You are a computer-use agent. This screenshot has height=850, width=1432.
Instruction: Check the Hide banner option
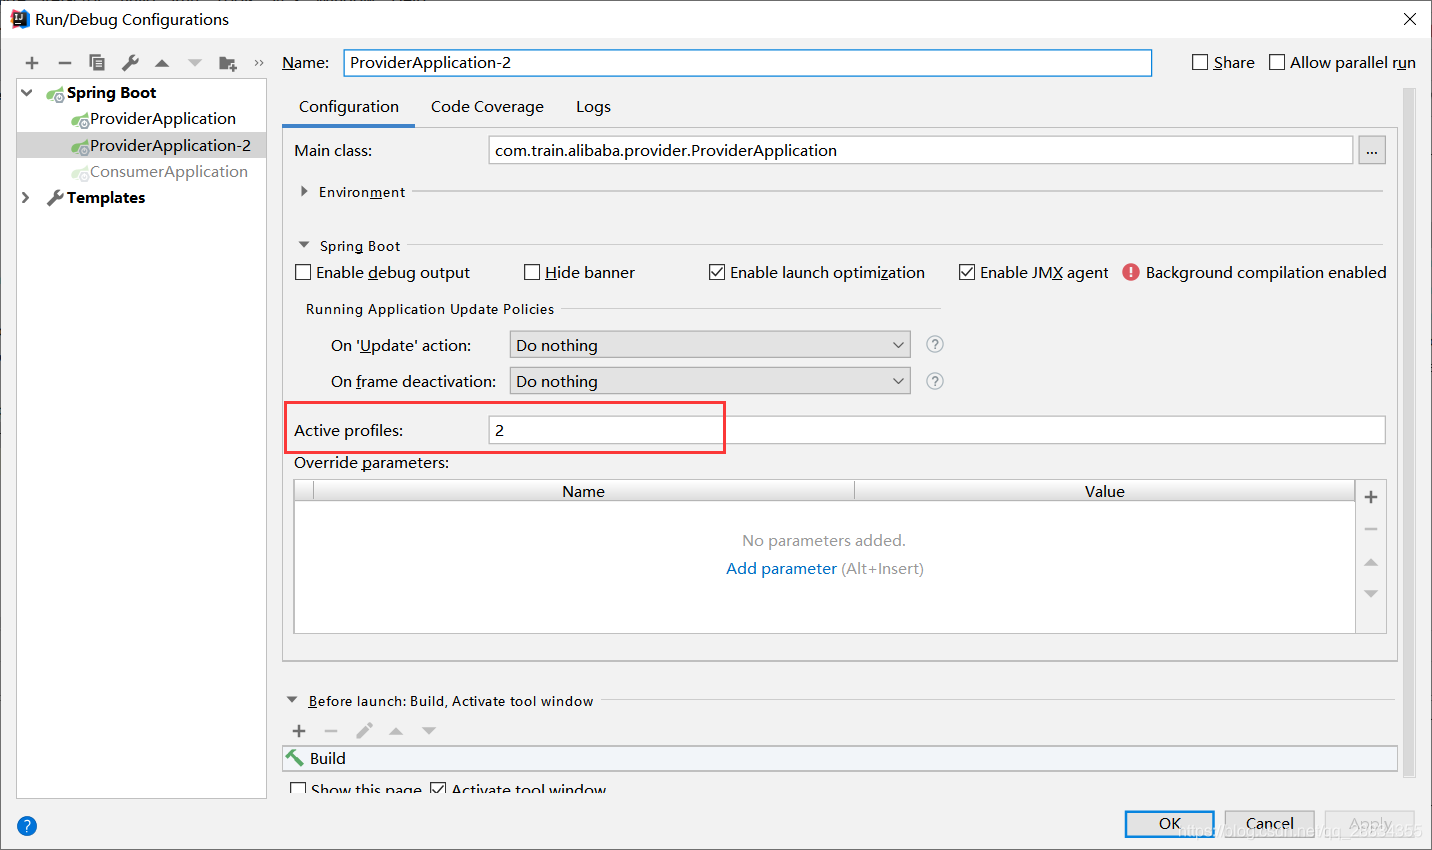tap(532, 272)
